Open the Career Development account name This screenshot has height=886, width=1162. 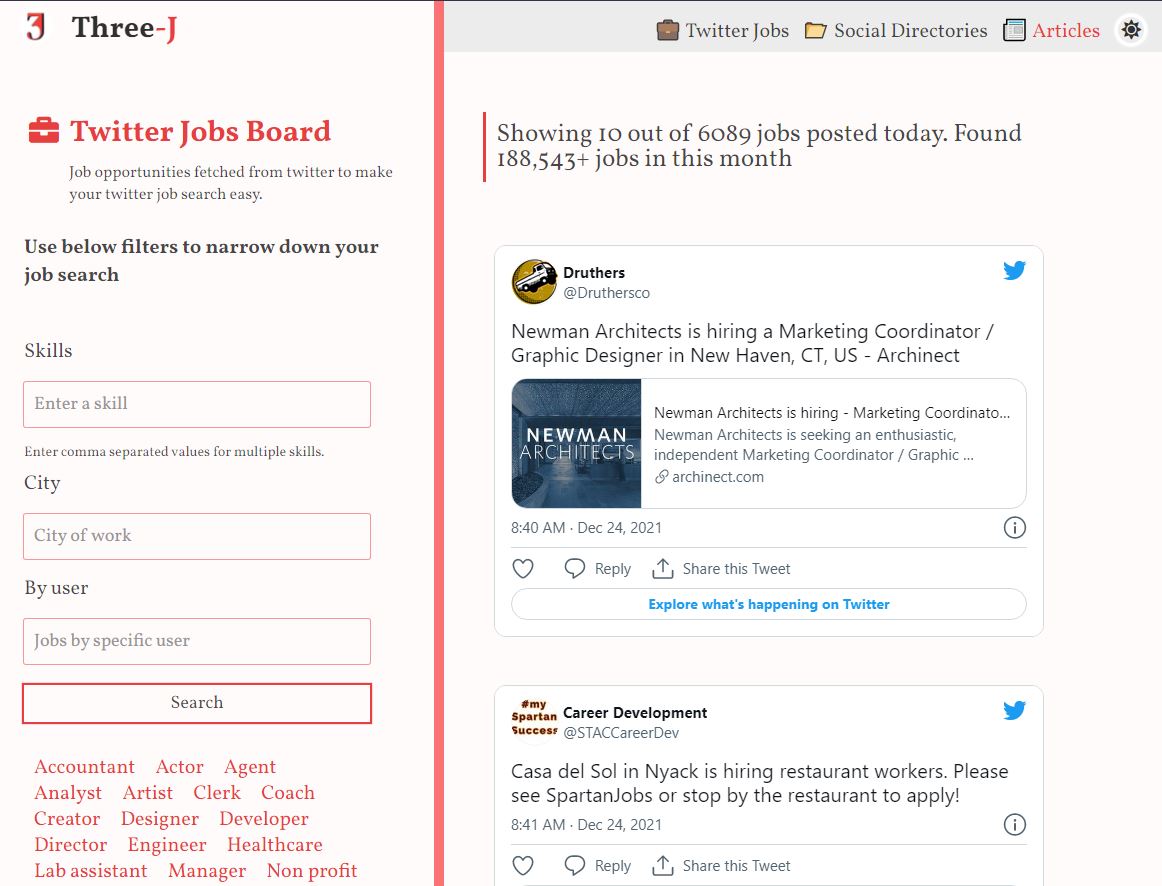pyautogui.click(x=634, y=713)
